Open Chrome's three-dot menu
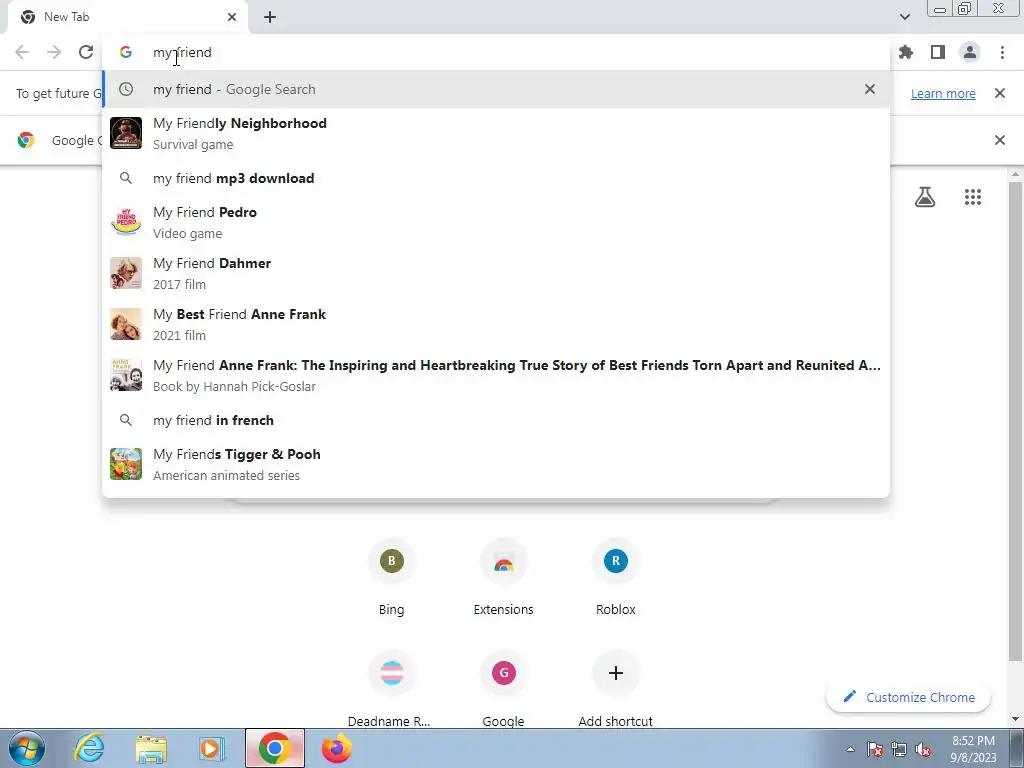The height and width of the screenshot is (768, 1024). pos(1002,52)
